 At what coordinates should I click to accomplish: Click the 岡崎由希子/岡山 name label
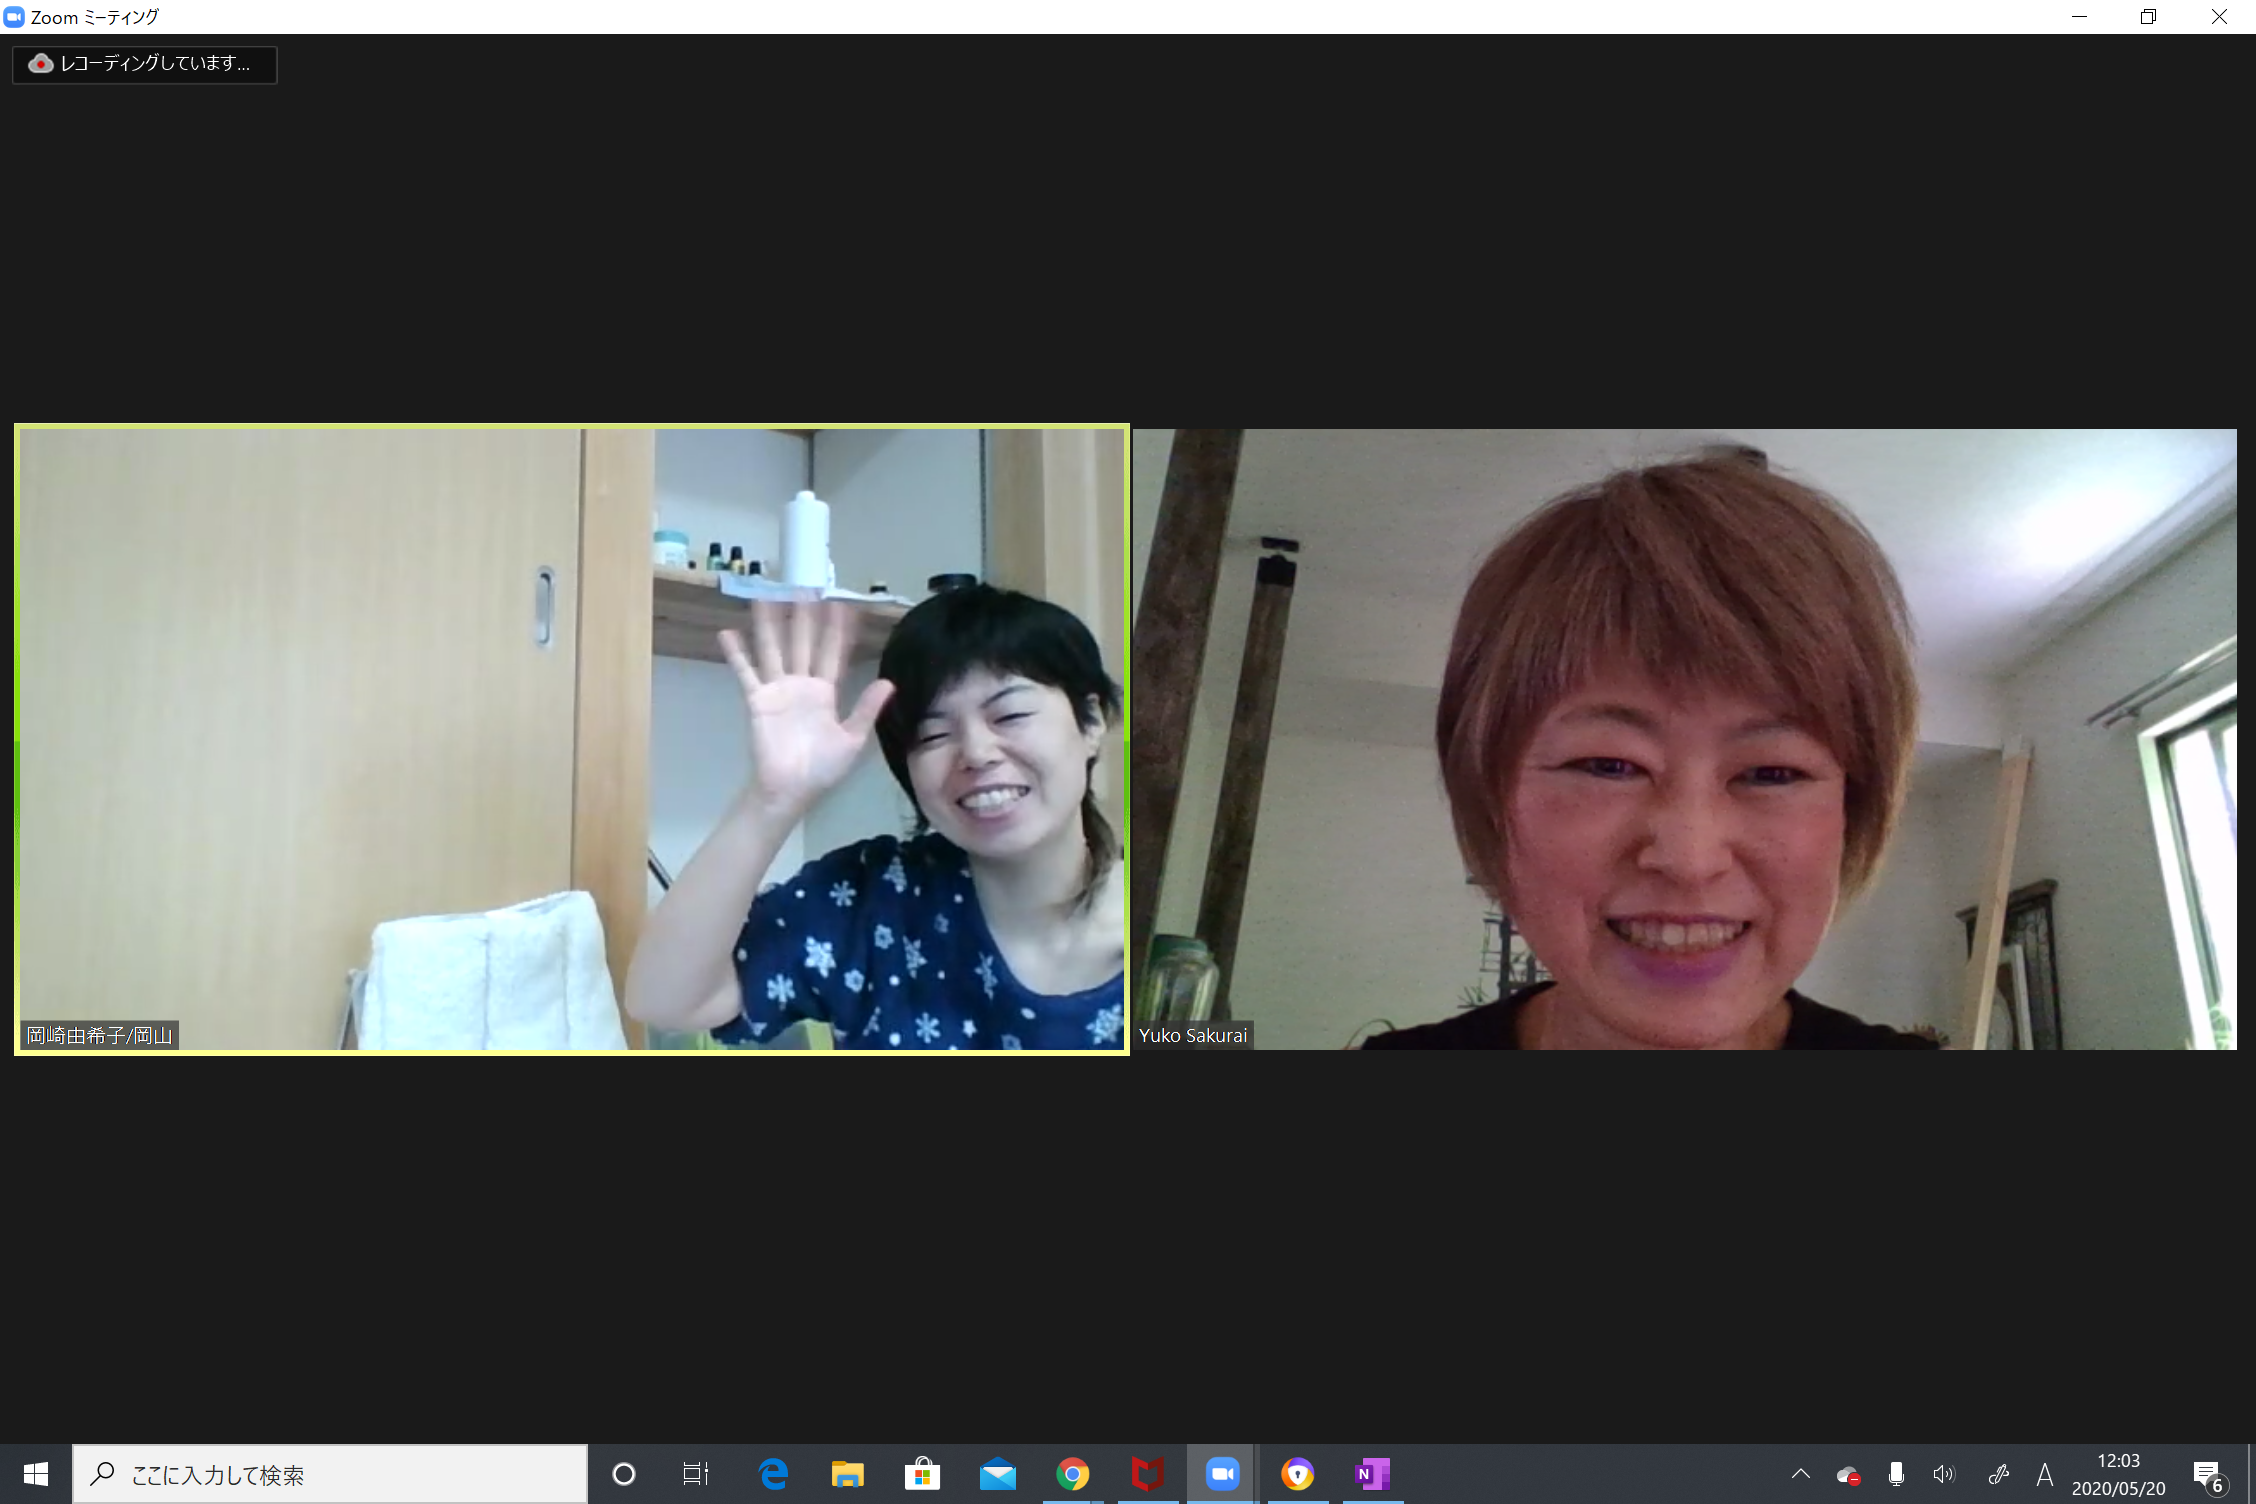click(x=99, y=1035)
